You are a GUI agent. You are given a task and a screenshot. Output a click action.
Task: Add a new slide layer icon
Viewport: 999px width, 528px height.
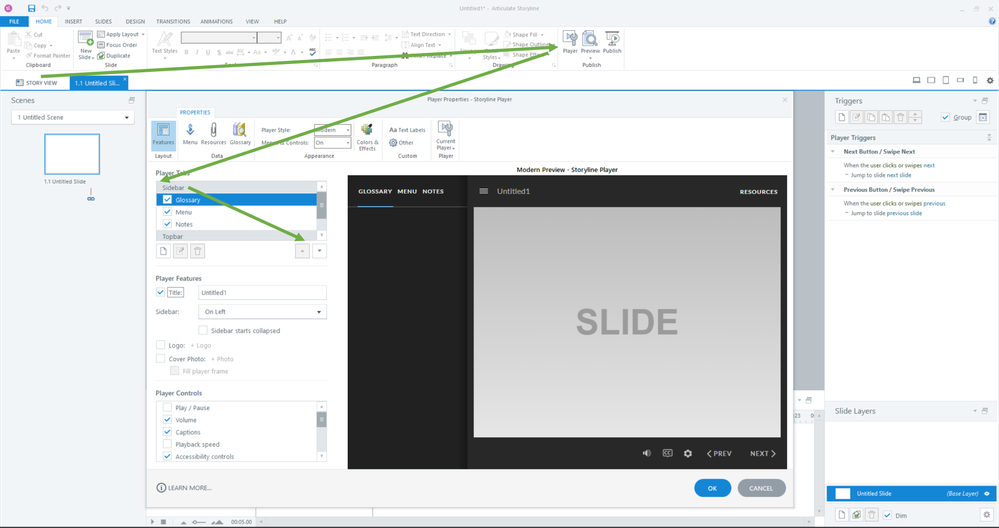click(842, 515)
